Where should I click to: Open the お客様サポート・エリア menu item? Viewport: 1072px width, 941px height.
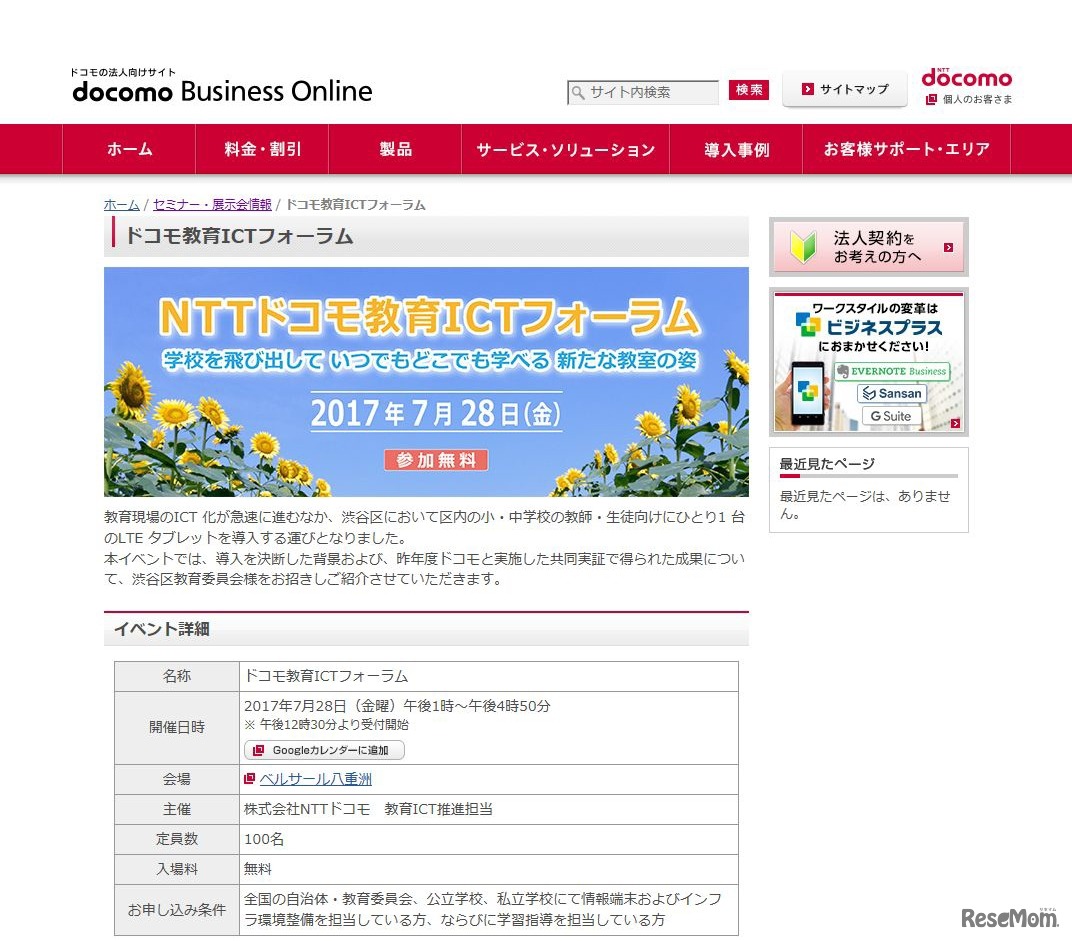coord(906,149)
